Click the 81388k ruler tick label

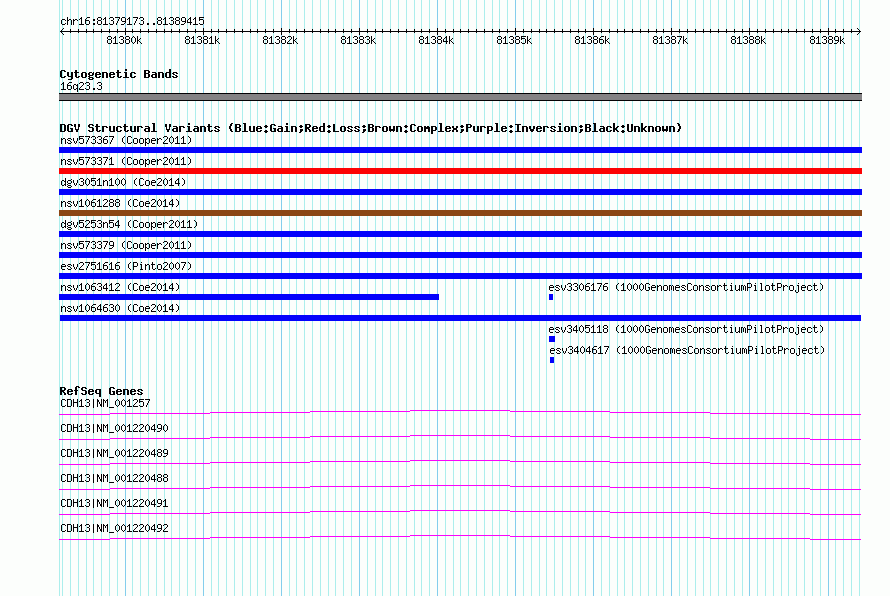(748, 40)
